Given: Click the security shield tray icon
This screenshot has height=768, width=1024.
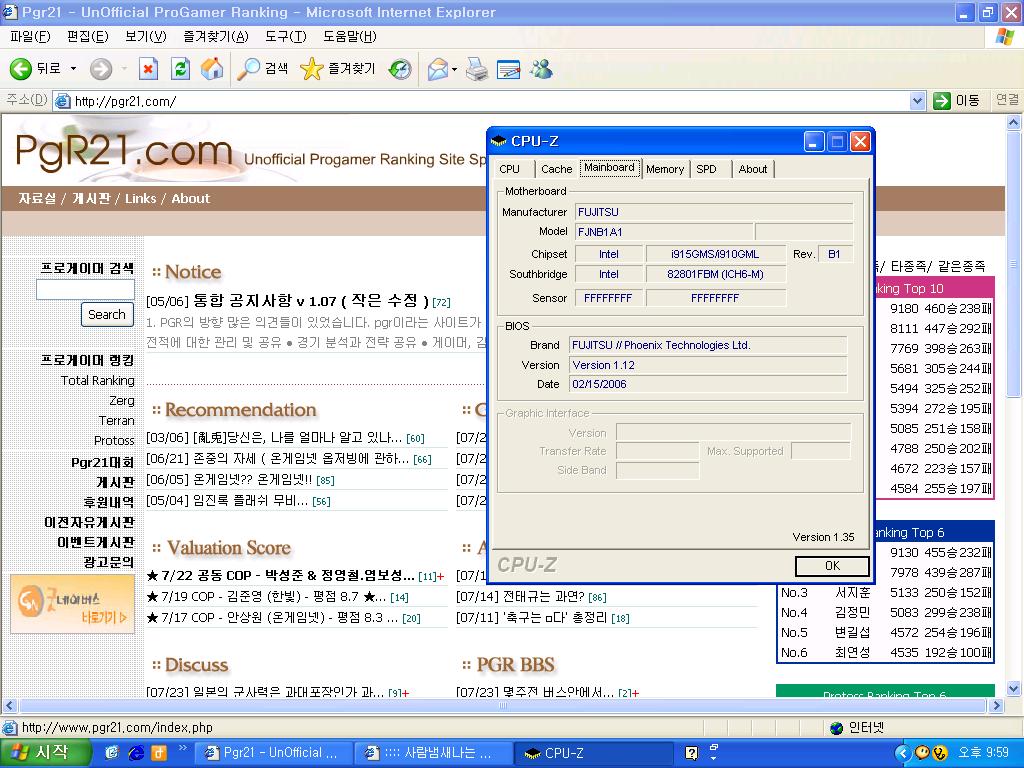Looking at the screenshot, I should coord(940,753).
